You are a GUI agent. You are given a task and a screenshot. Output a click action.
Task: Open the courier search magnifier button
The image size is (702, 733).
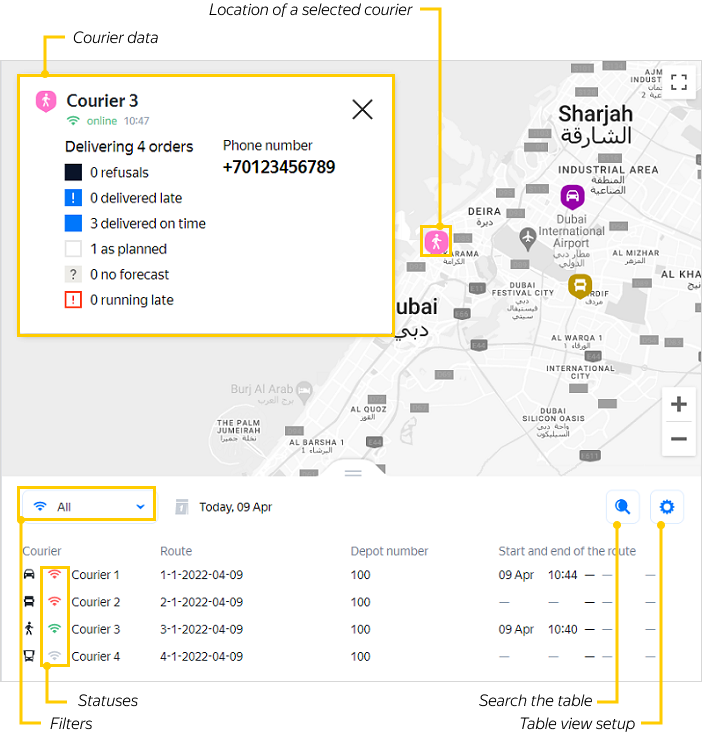pyautogui.click(x=623, y=507)
